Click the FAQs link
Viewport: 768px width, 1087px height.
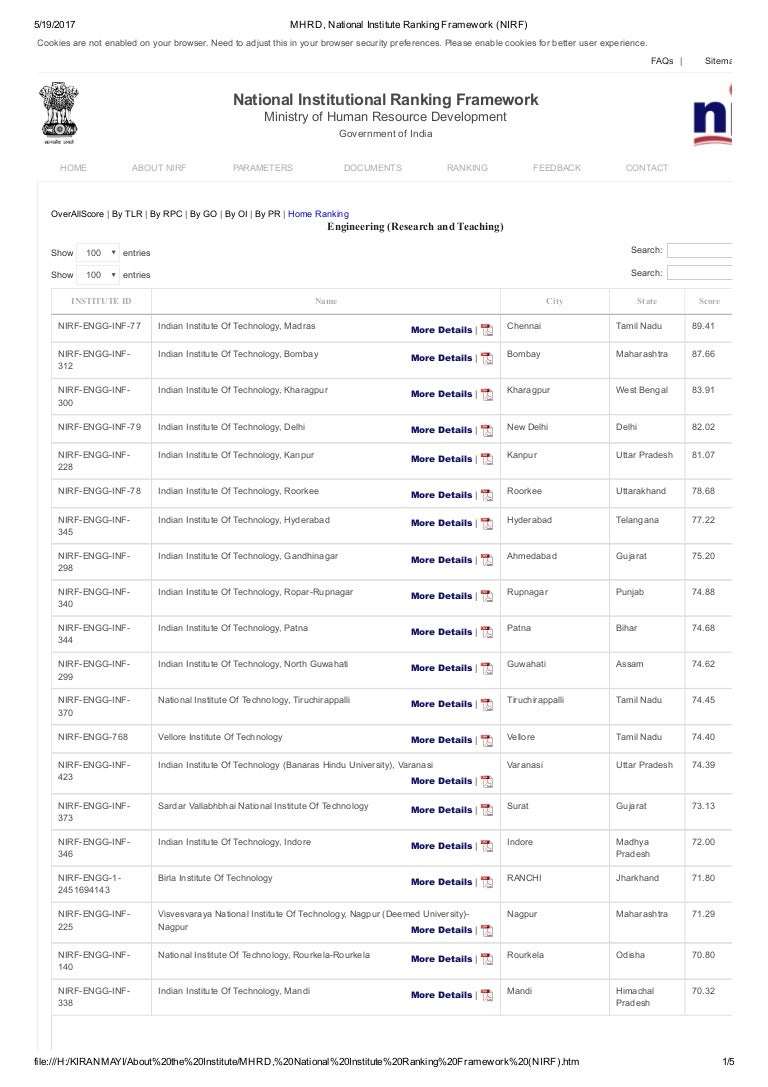[x=661, y=60]
